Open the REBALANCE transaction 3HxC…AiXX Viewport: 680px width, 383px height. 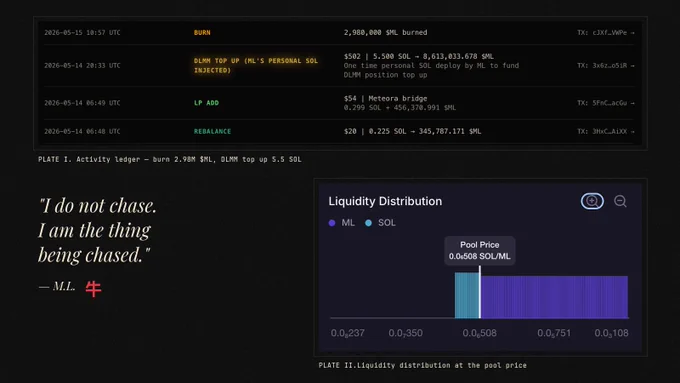click(605, 131)
